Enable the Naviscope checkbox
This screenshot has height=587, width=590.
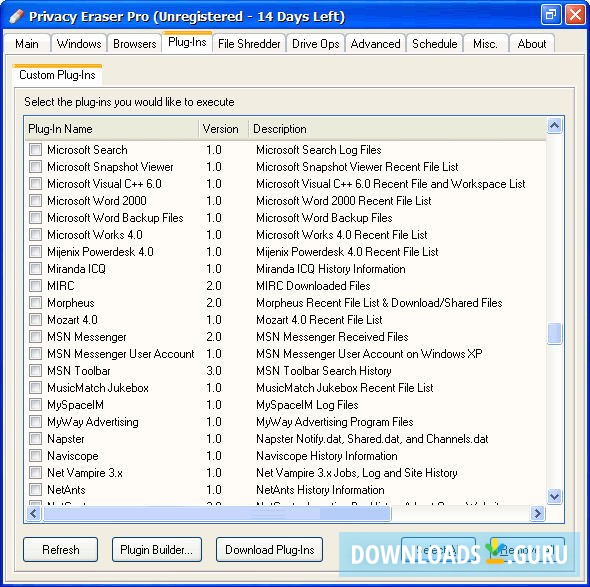(35, 456)
